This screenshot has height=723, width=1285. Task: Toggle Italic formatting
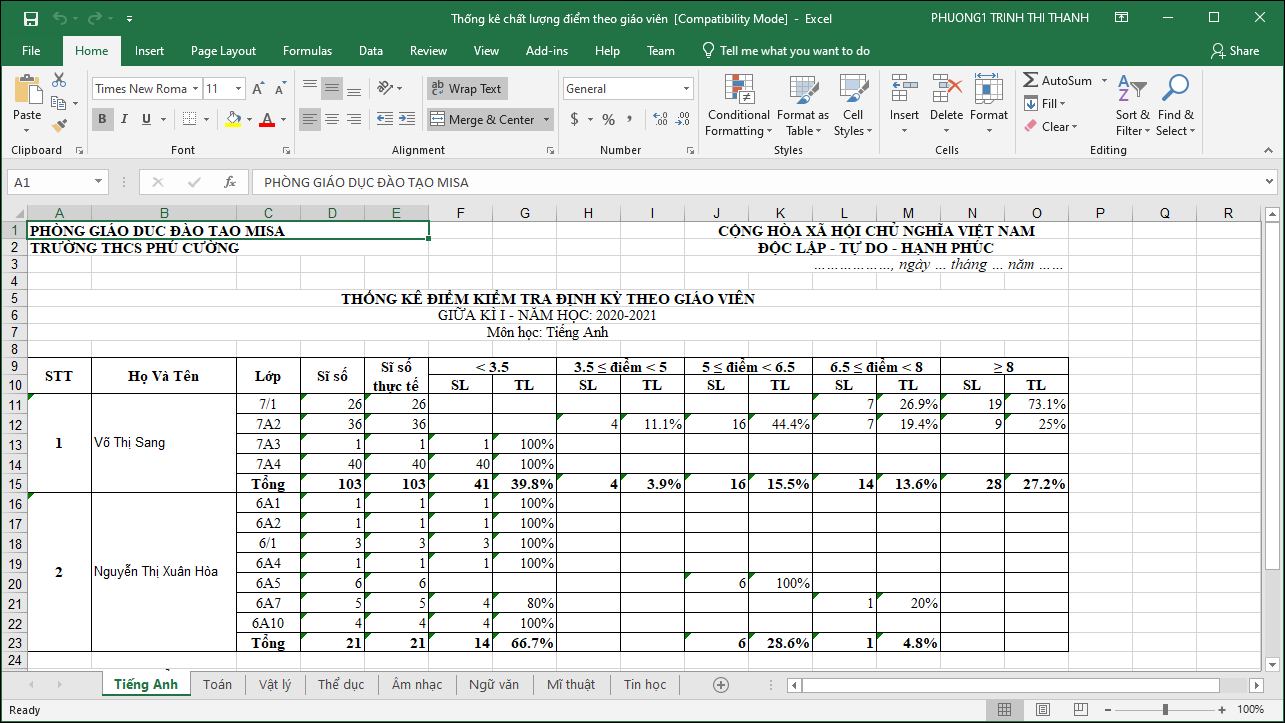(124, 120)
